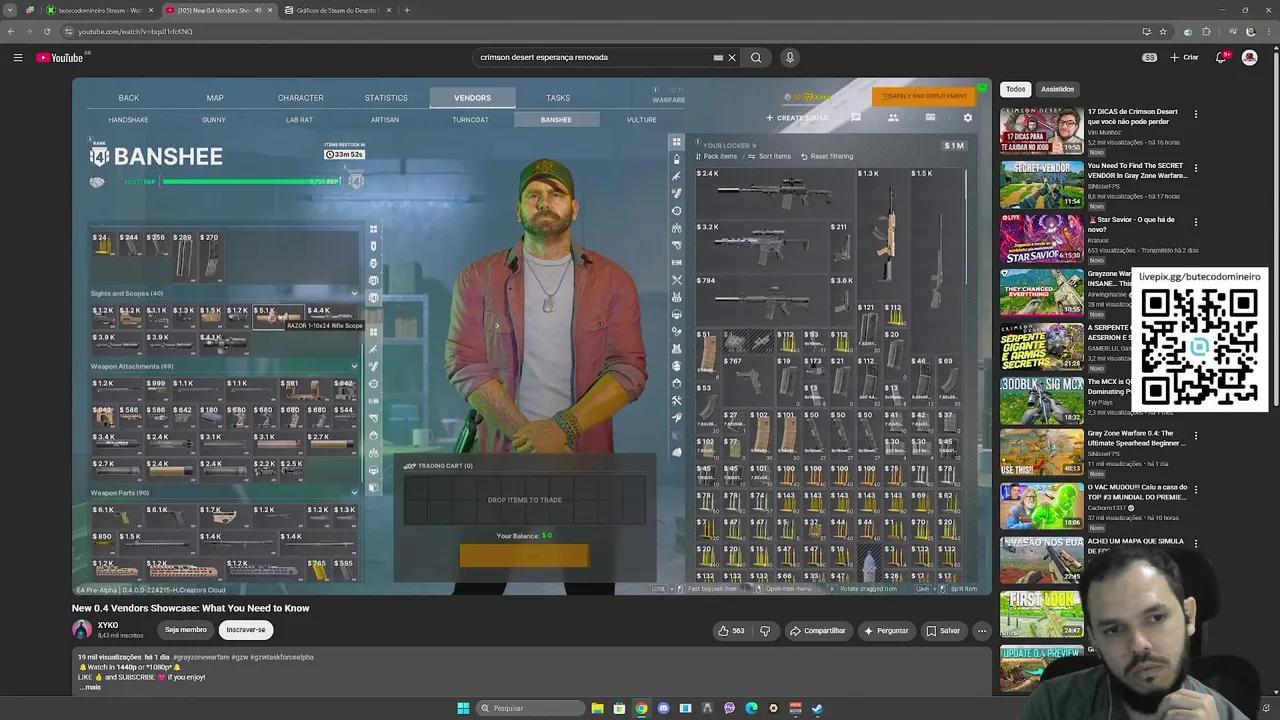Click the taskbar Pesquisar search box
Viewport: 1280px width, 720px height.
point(529,708)
